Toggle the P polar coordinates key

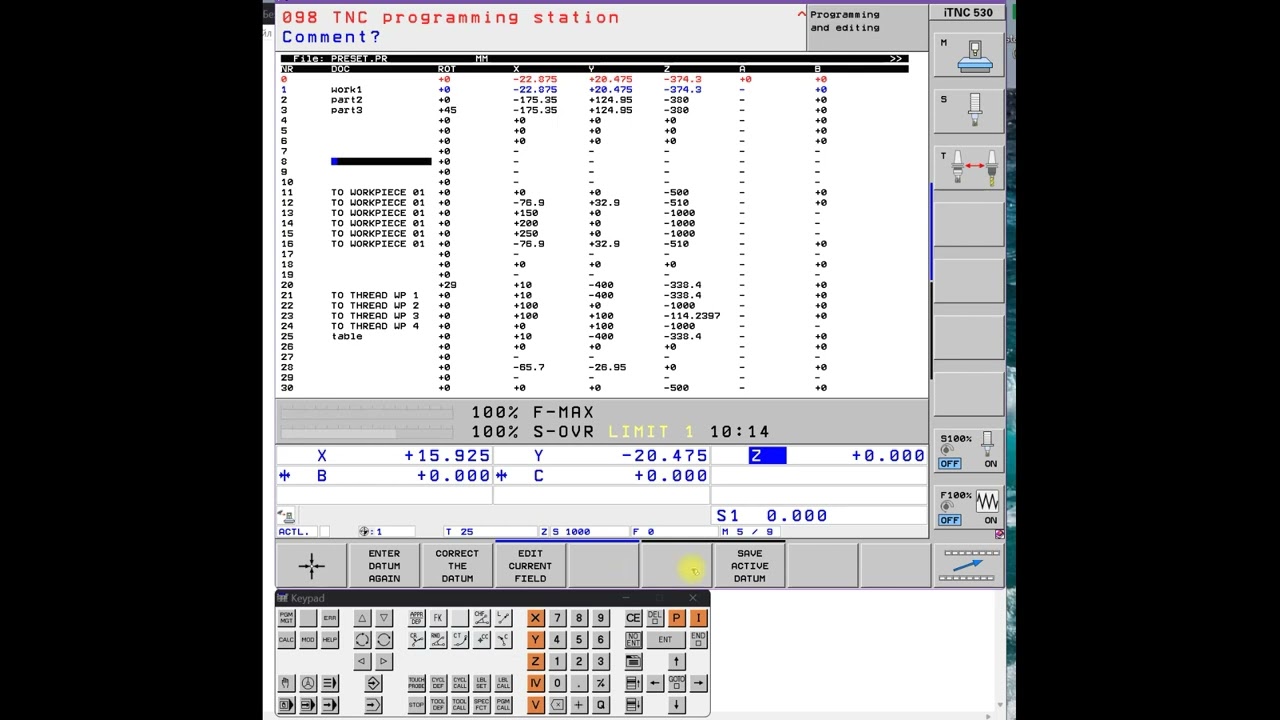click(x=677, y=618)
